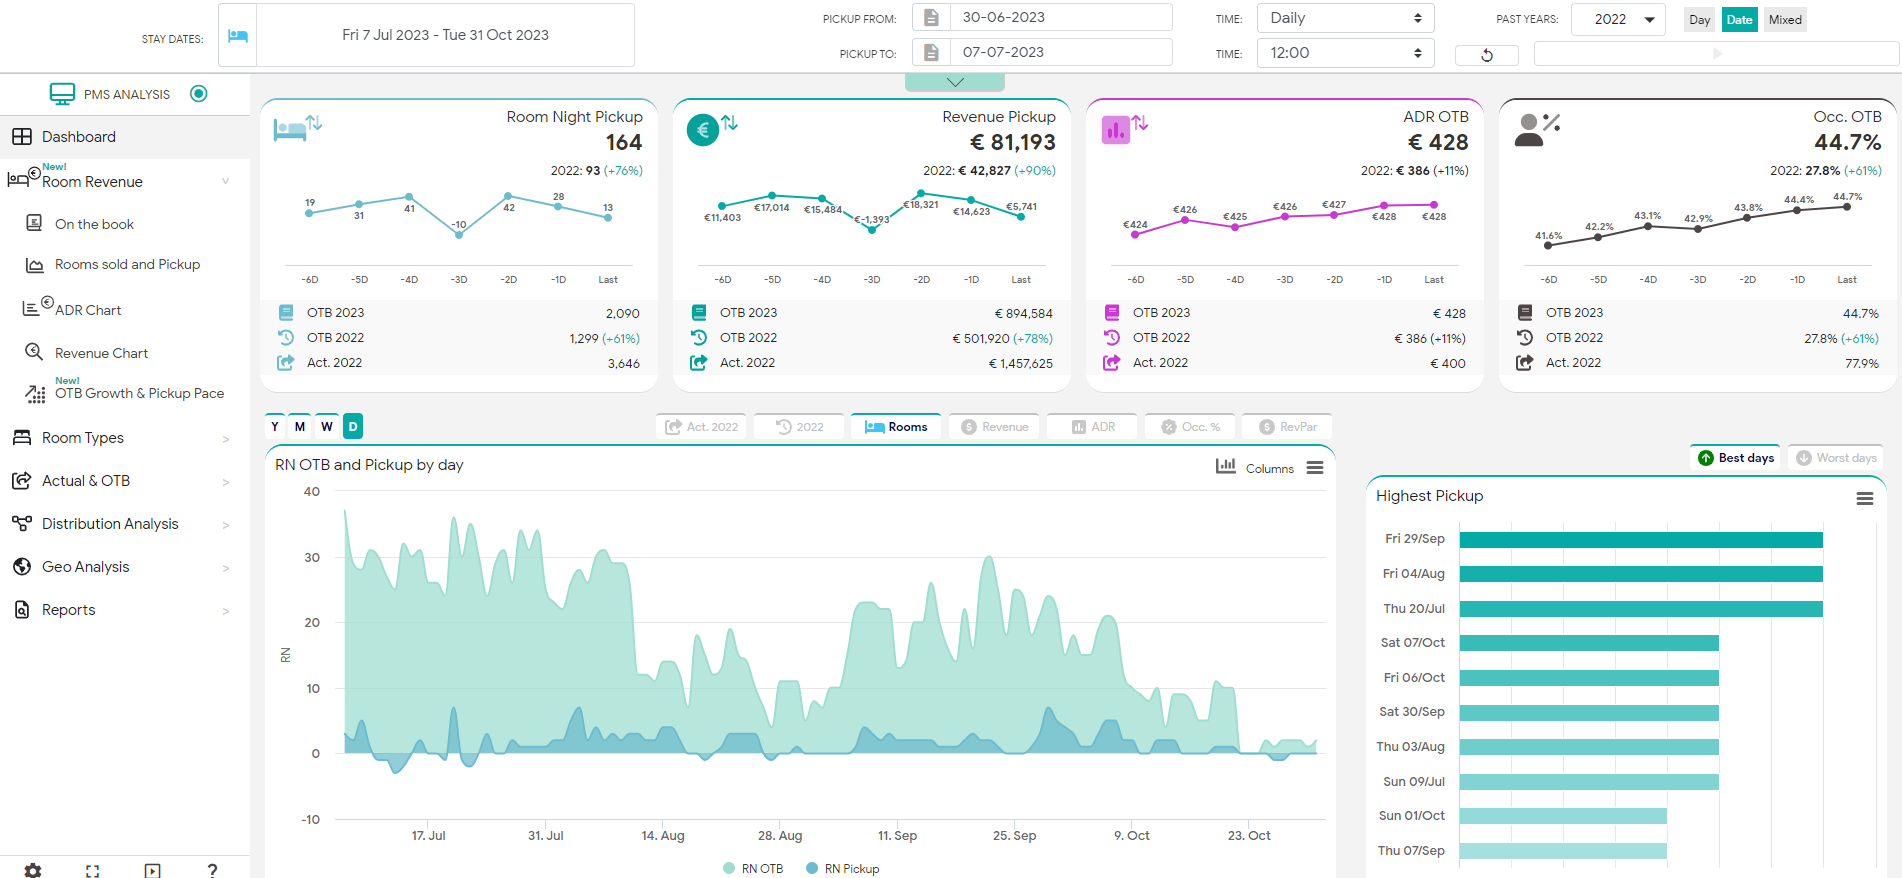Toggle the PMS Analysis radio indicator
The height and width of the screenshot is (878, 1902).
199,94
